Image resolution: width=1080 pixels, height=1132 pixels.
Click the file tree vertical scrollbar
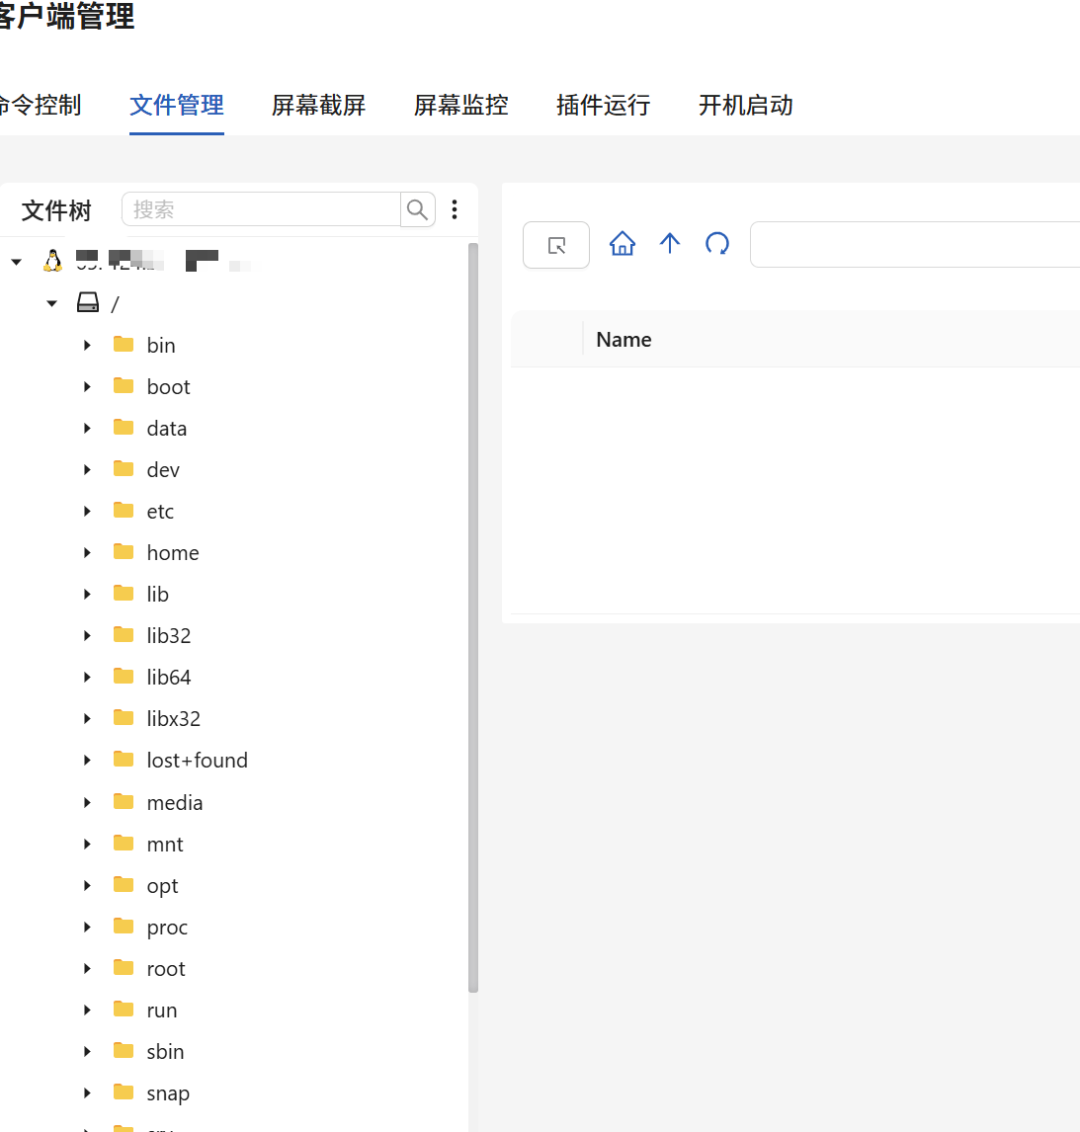(x=474, y=617)
